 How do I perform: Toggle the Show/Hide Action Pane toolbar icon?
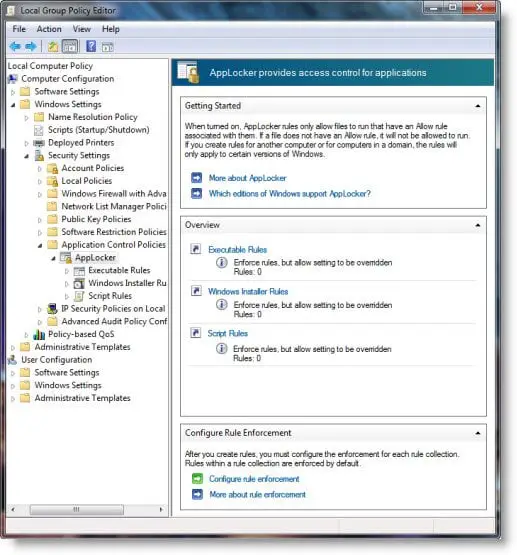pyautogui.click(x=108, y=47)
